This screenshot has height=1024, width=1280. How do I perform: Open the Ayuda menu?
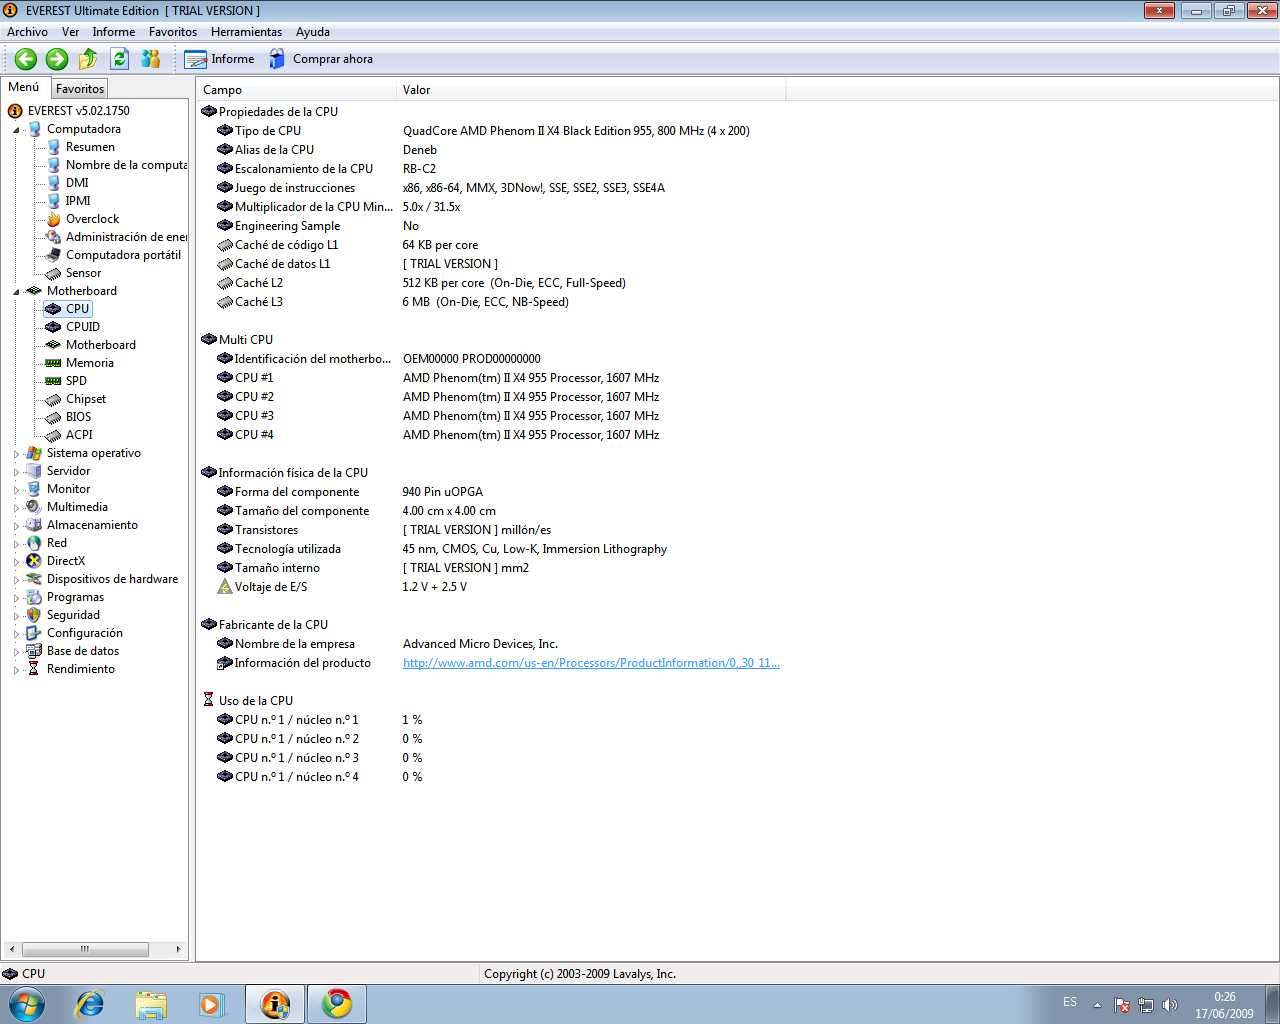click(313, 32)
